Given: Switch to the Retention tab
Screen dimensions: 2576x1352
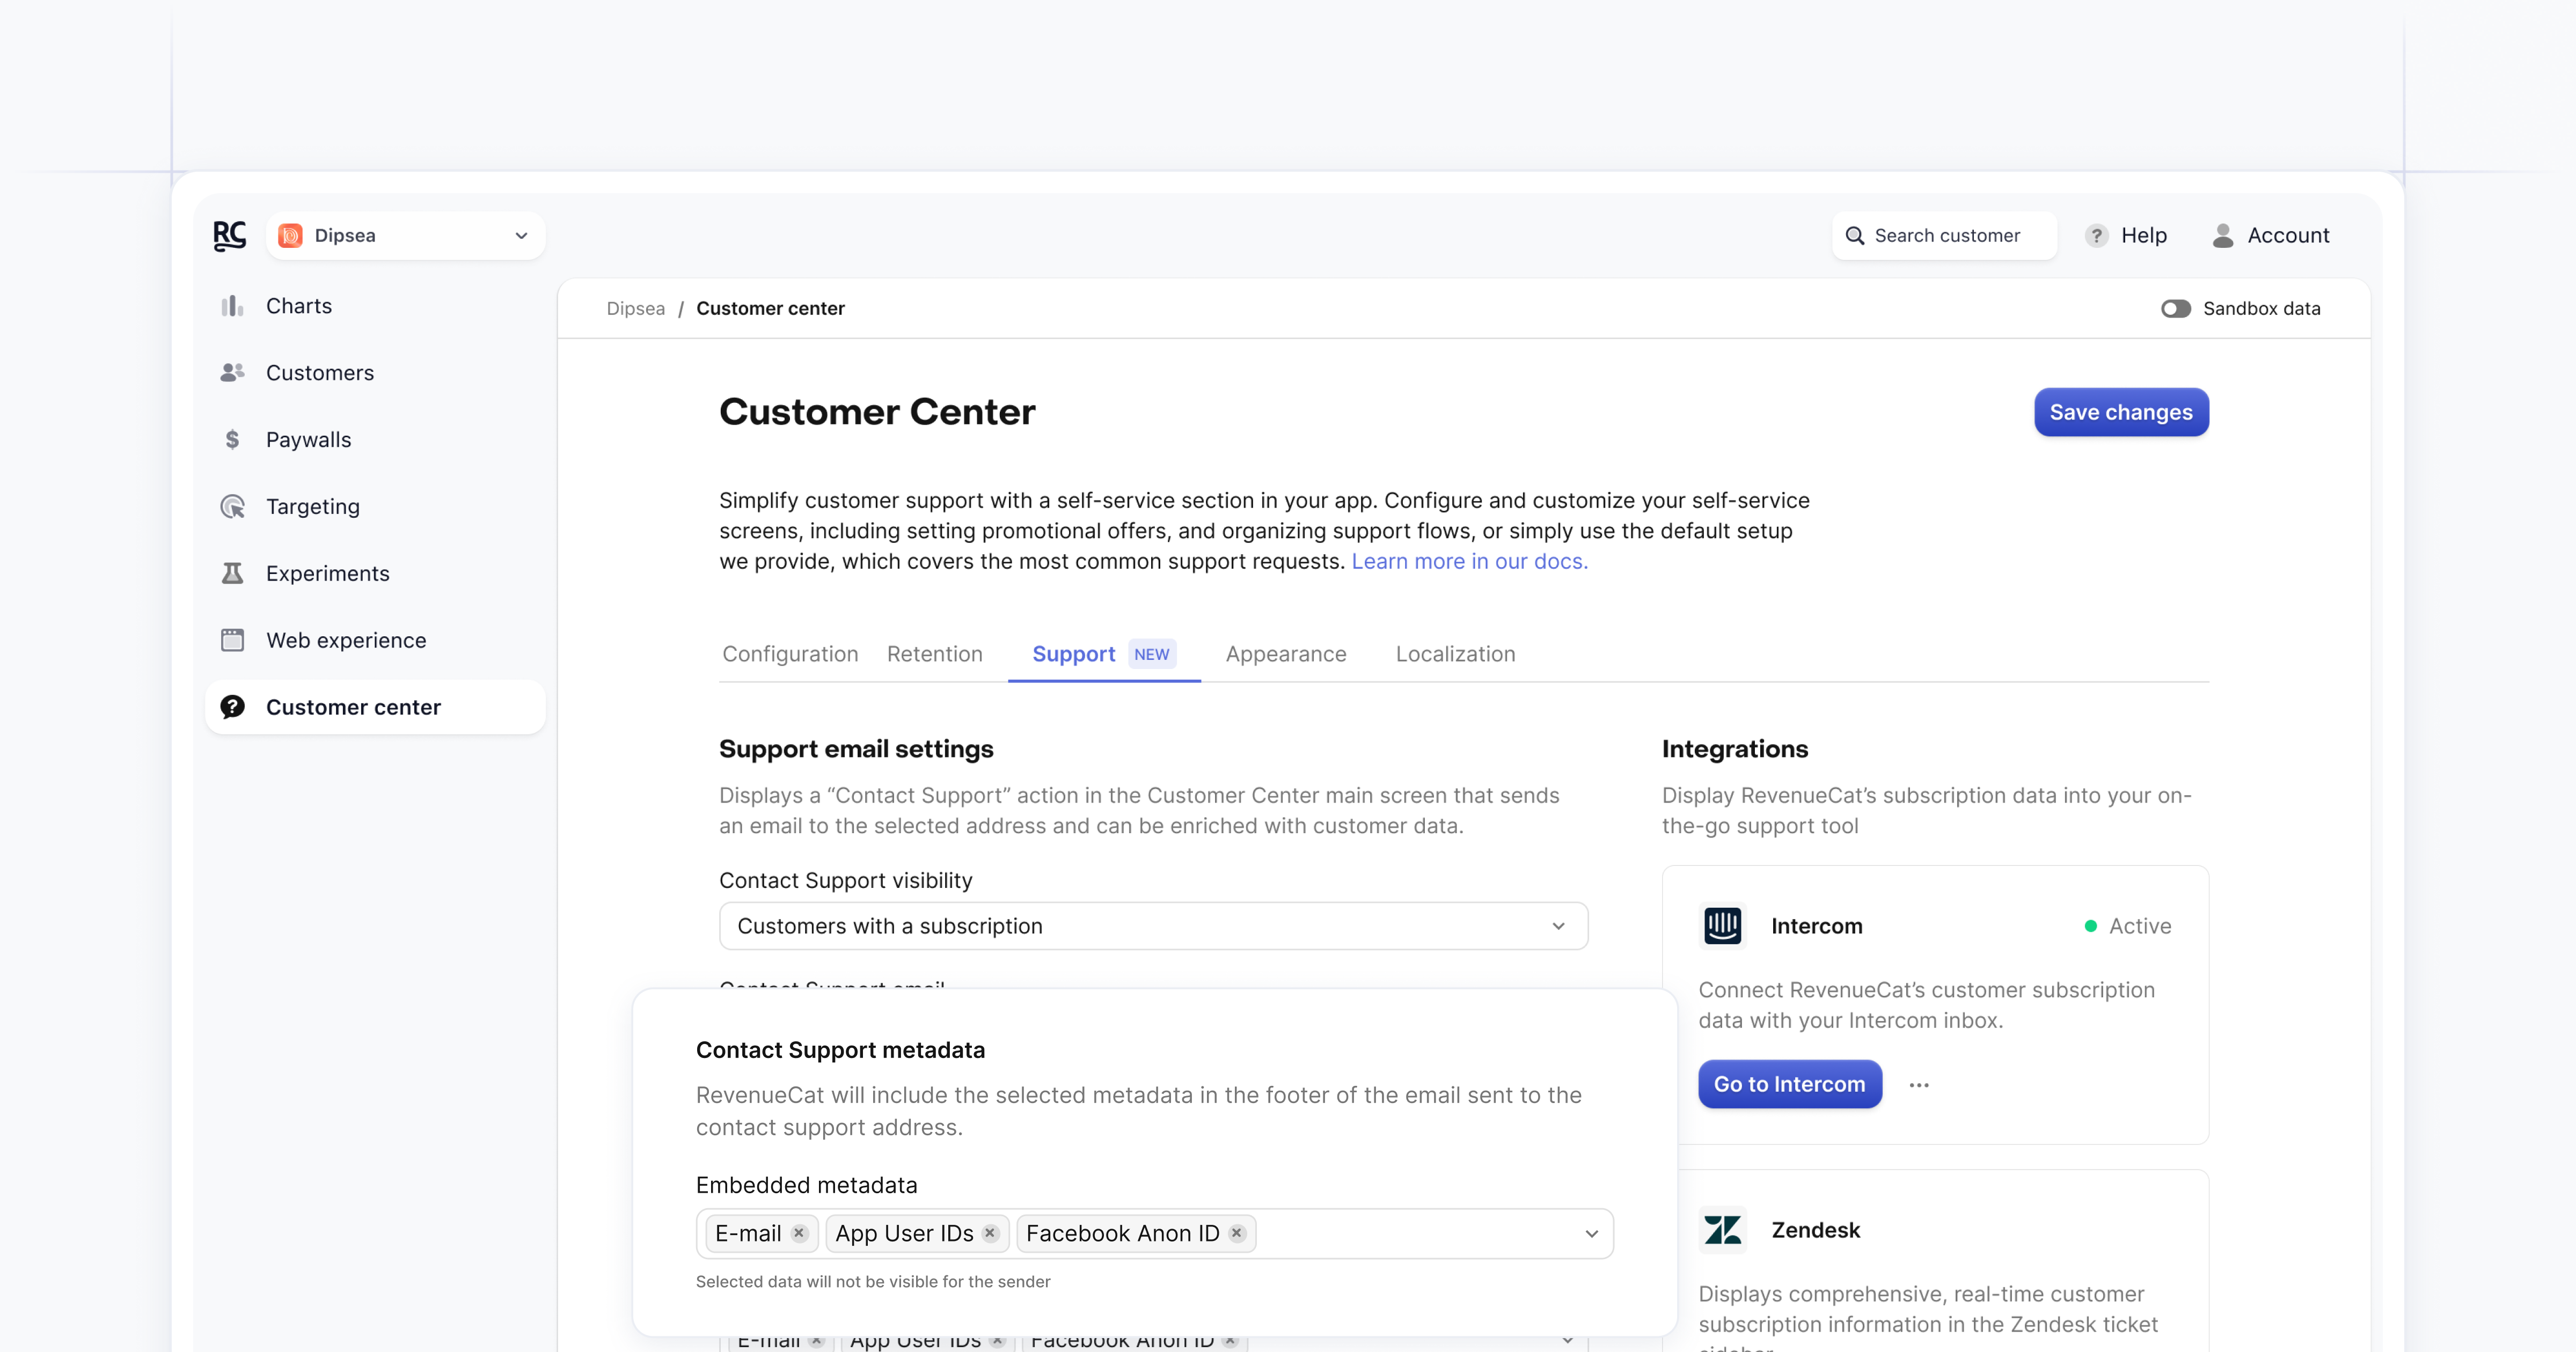Looking at the screenshot, I should point(934,654).
